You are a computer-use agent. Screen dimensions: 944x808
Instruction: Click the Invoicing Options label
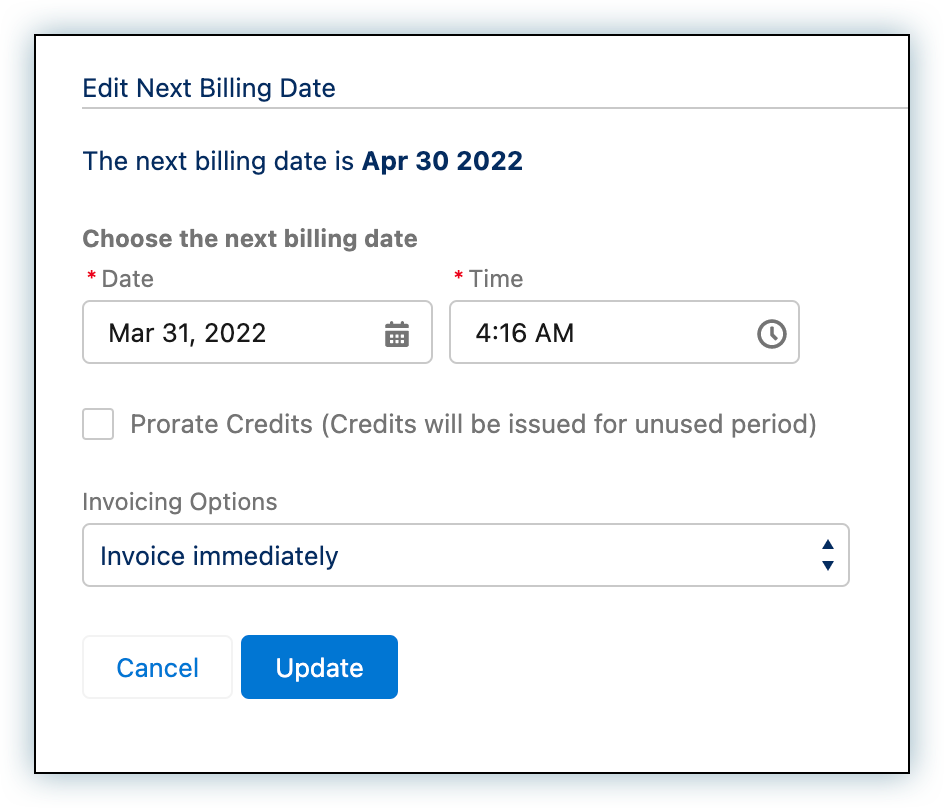180,501
